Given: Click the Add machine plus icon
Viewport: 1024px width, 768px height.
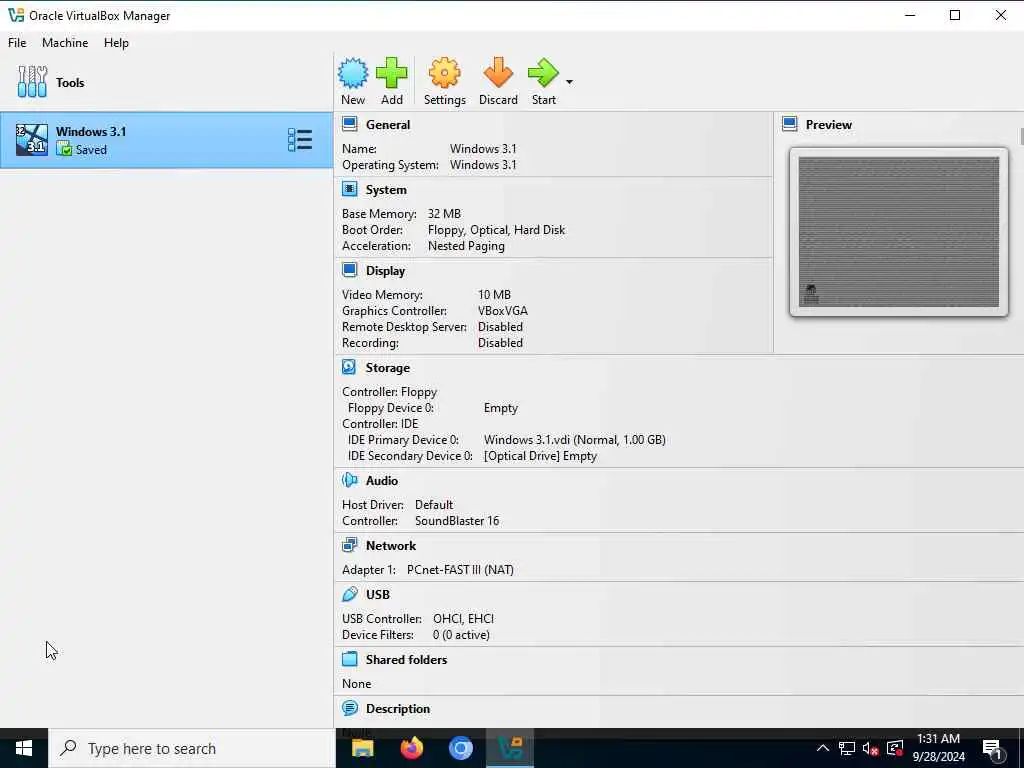Looking at the screenshot, I should point(392,73).
